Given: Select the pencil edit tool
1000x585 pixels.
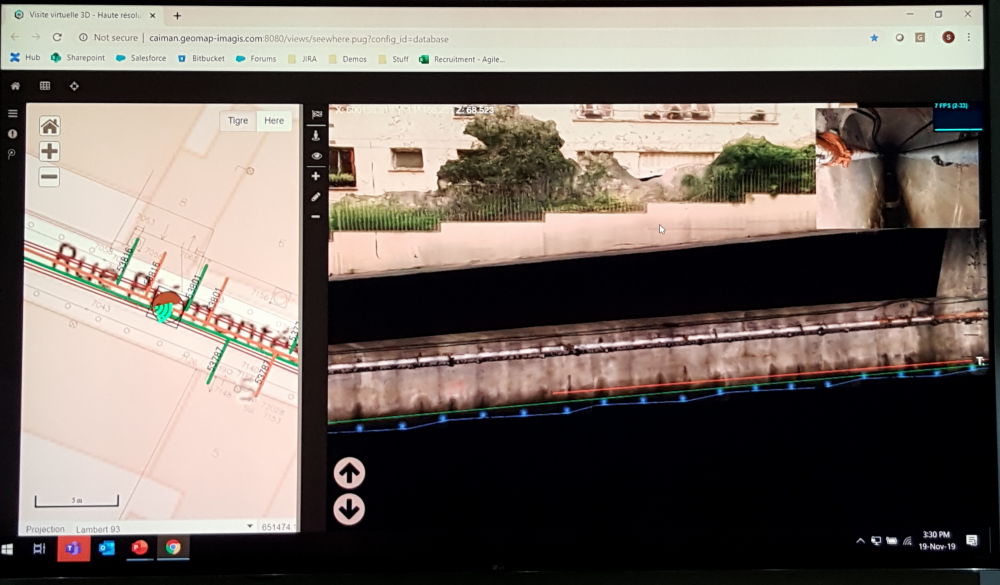Looking at the screenshot, I should [x=316, y=197].
